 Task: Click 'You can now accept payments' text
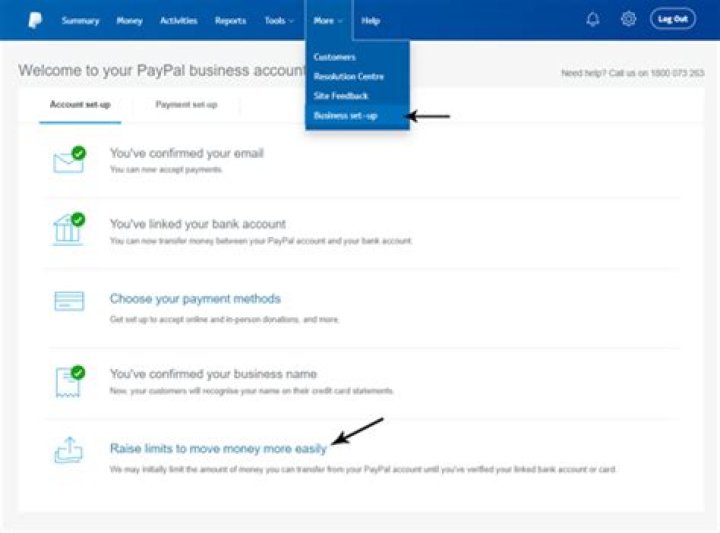click(x=166, y=170)
